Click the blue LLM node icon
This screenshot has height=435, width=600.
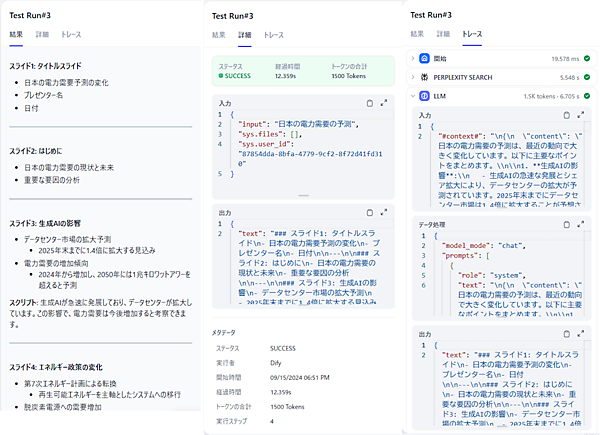coord(425,95)
